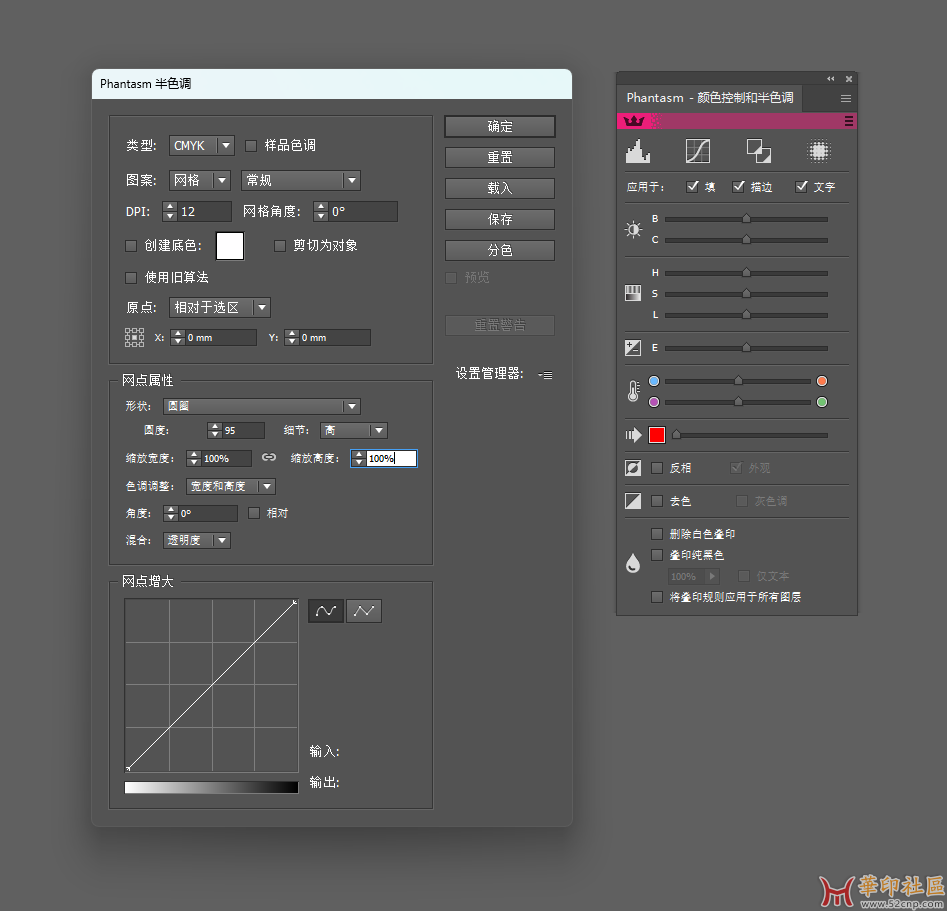Click the white 创建底色 color swatch
The height and width of the screenshot is (911, 947).
230,246
